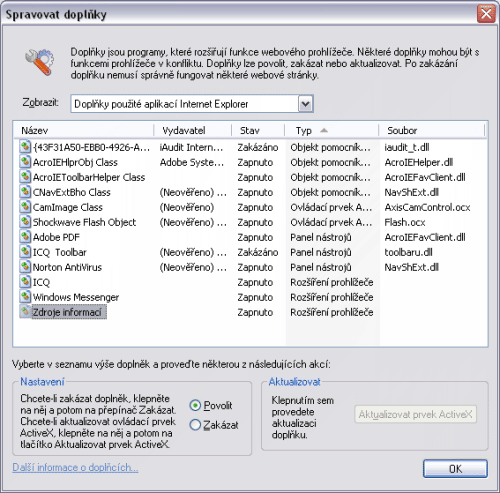Click the Adobe PDF add-on icon

25,237
